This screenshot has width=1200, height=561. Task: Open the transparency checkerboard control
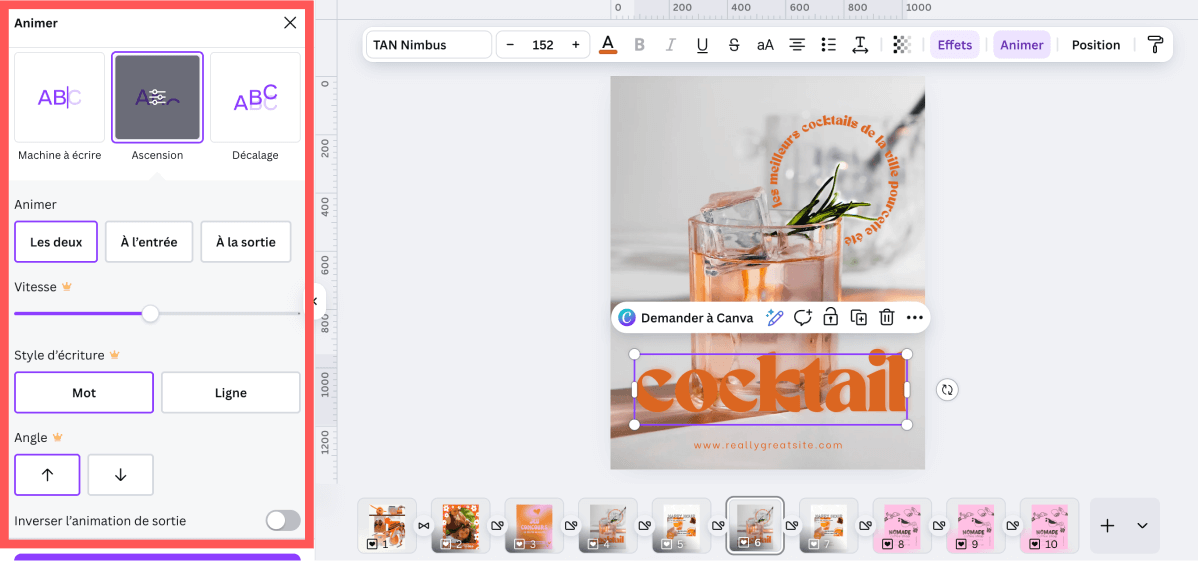pyautogui.click(x=902, y=45)
